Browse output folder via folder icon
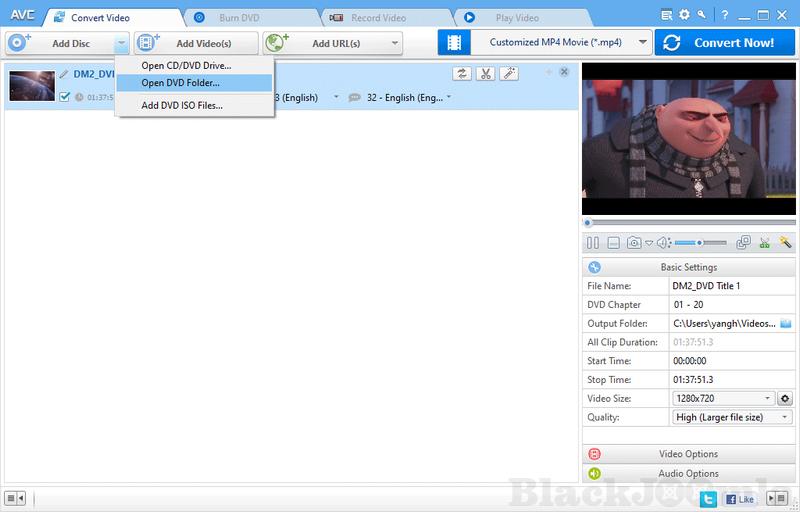Image resolution: width=800 pixels, height=512 pixels. (786, 323)
